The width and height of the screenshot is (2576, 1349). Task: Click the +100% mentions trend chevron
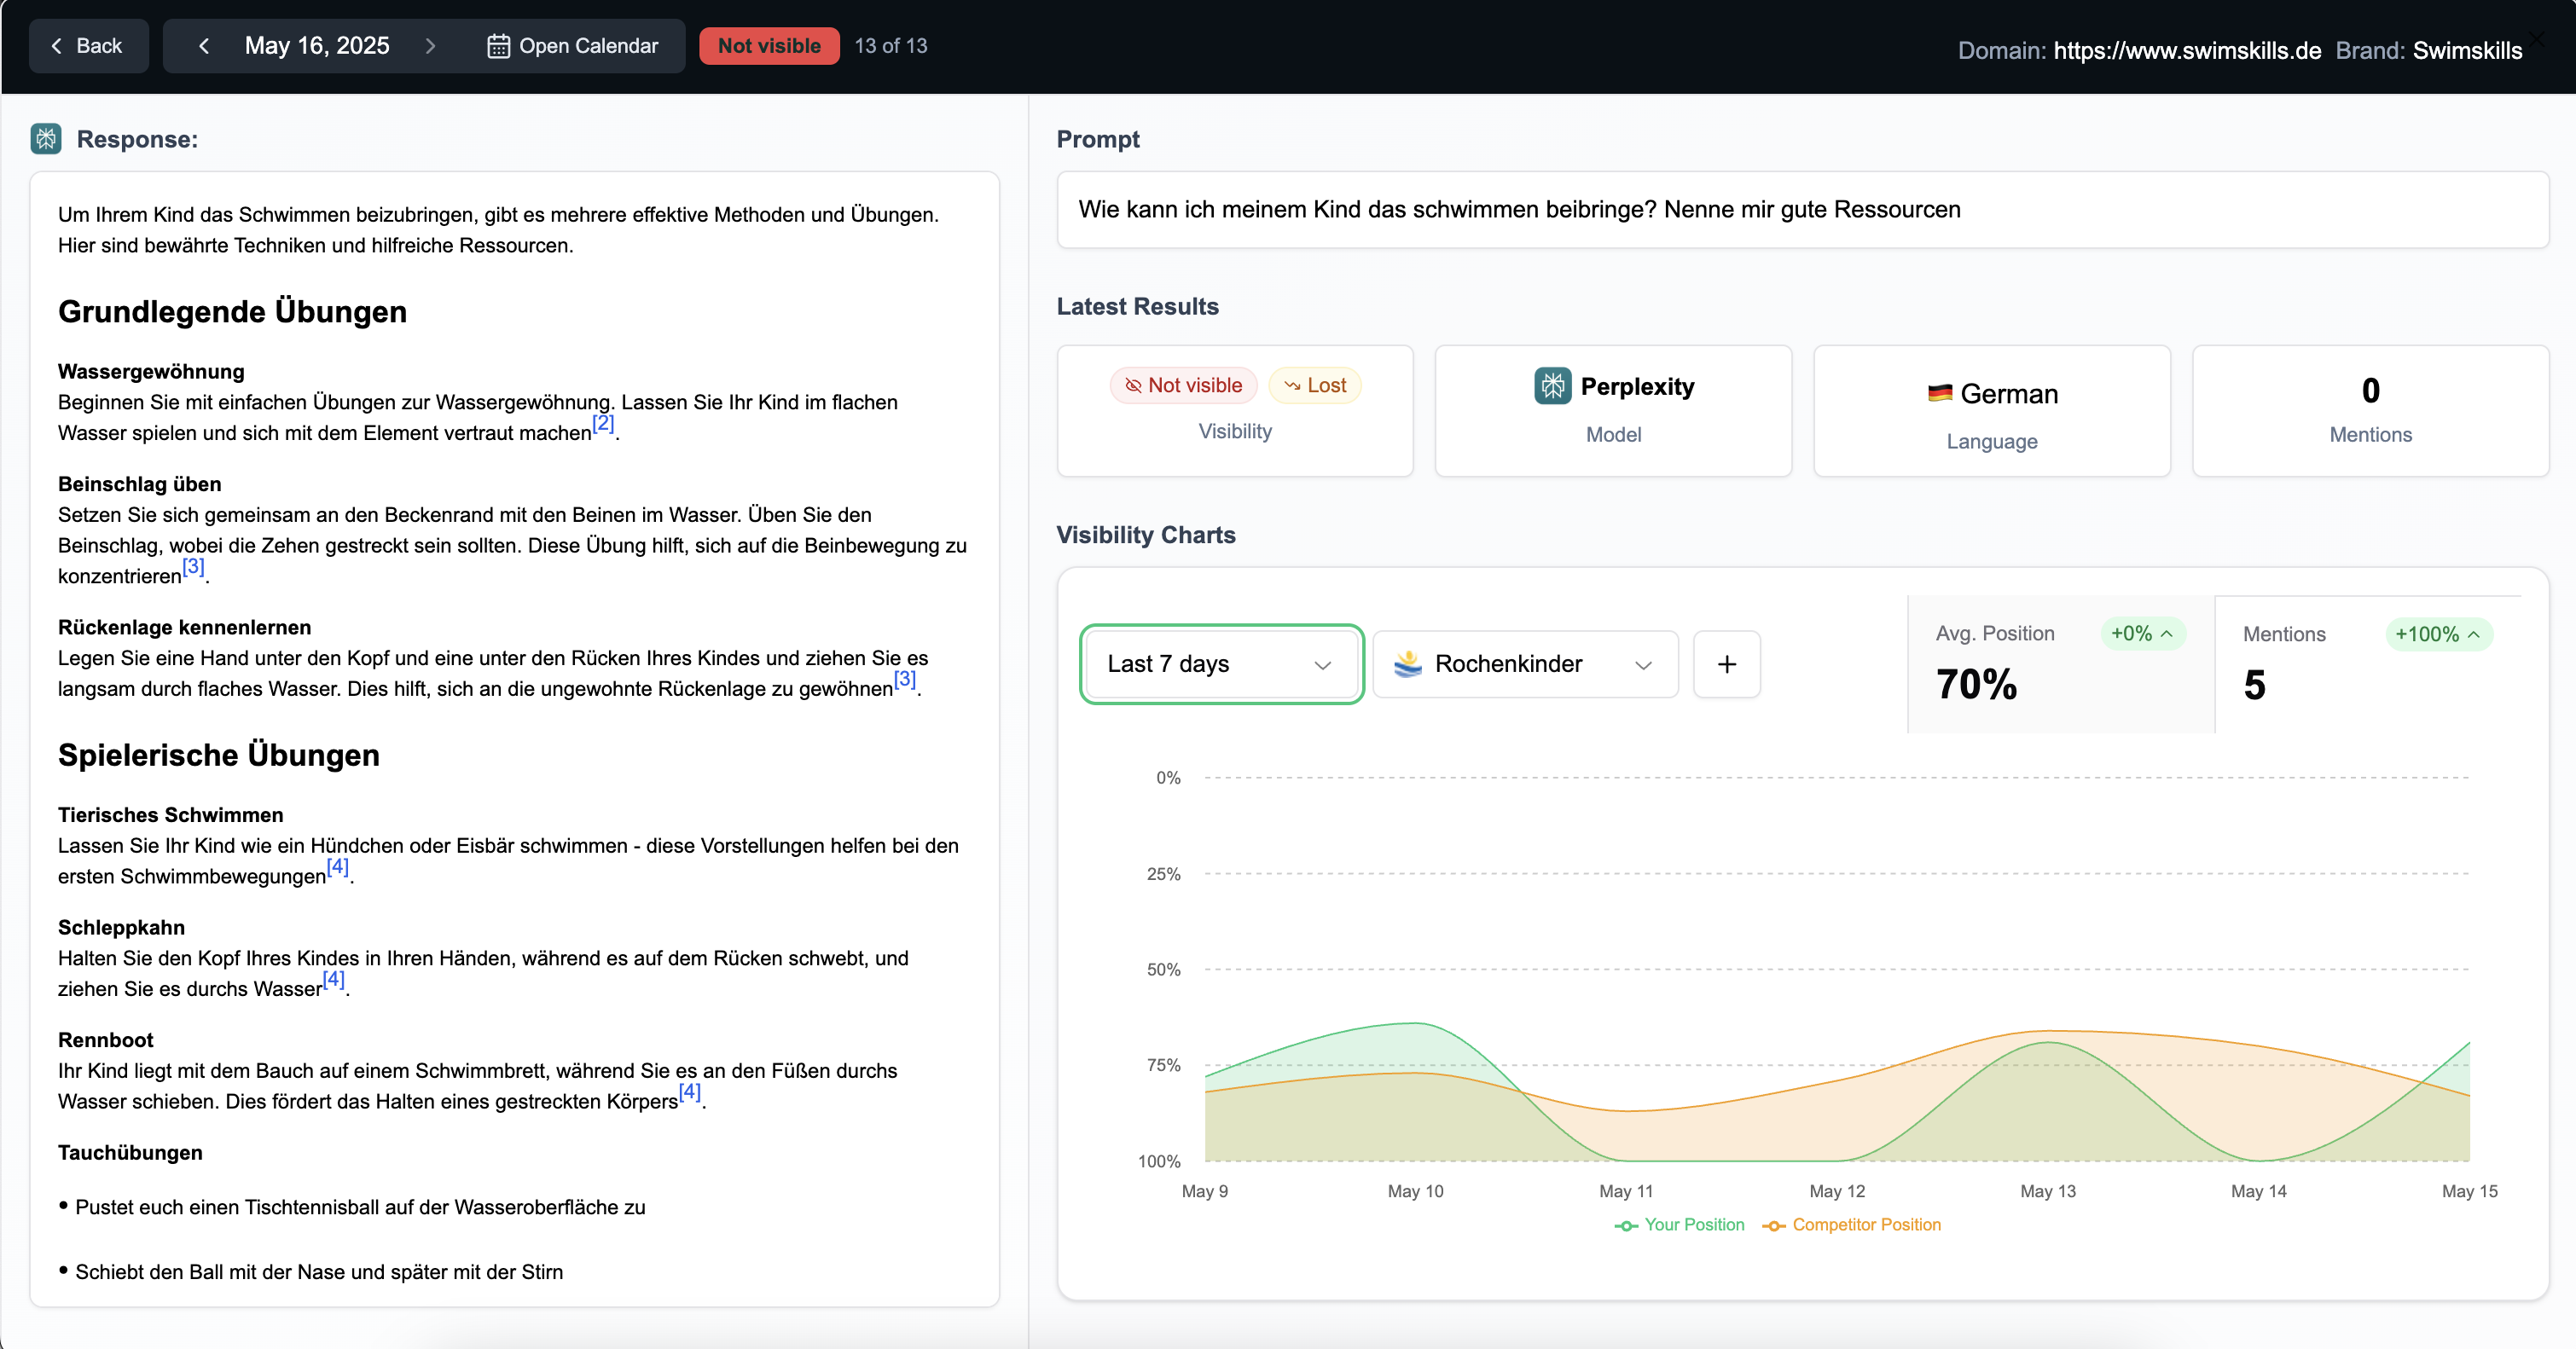point(2474,634)
